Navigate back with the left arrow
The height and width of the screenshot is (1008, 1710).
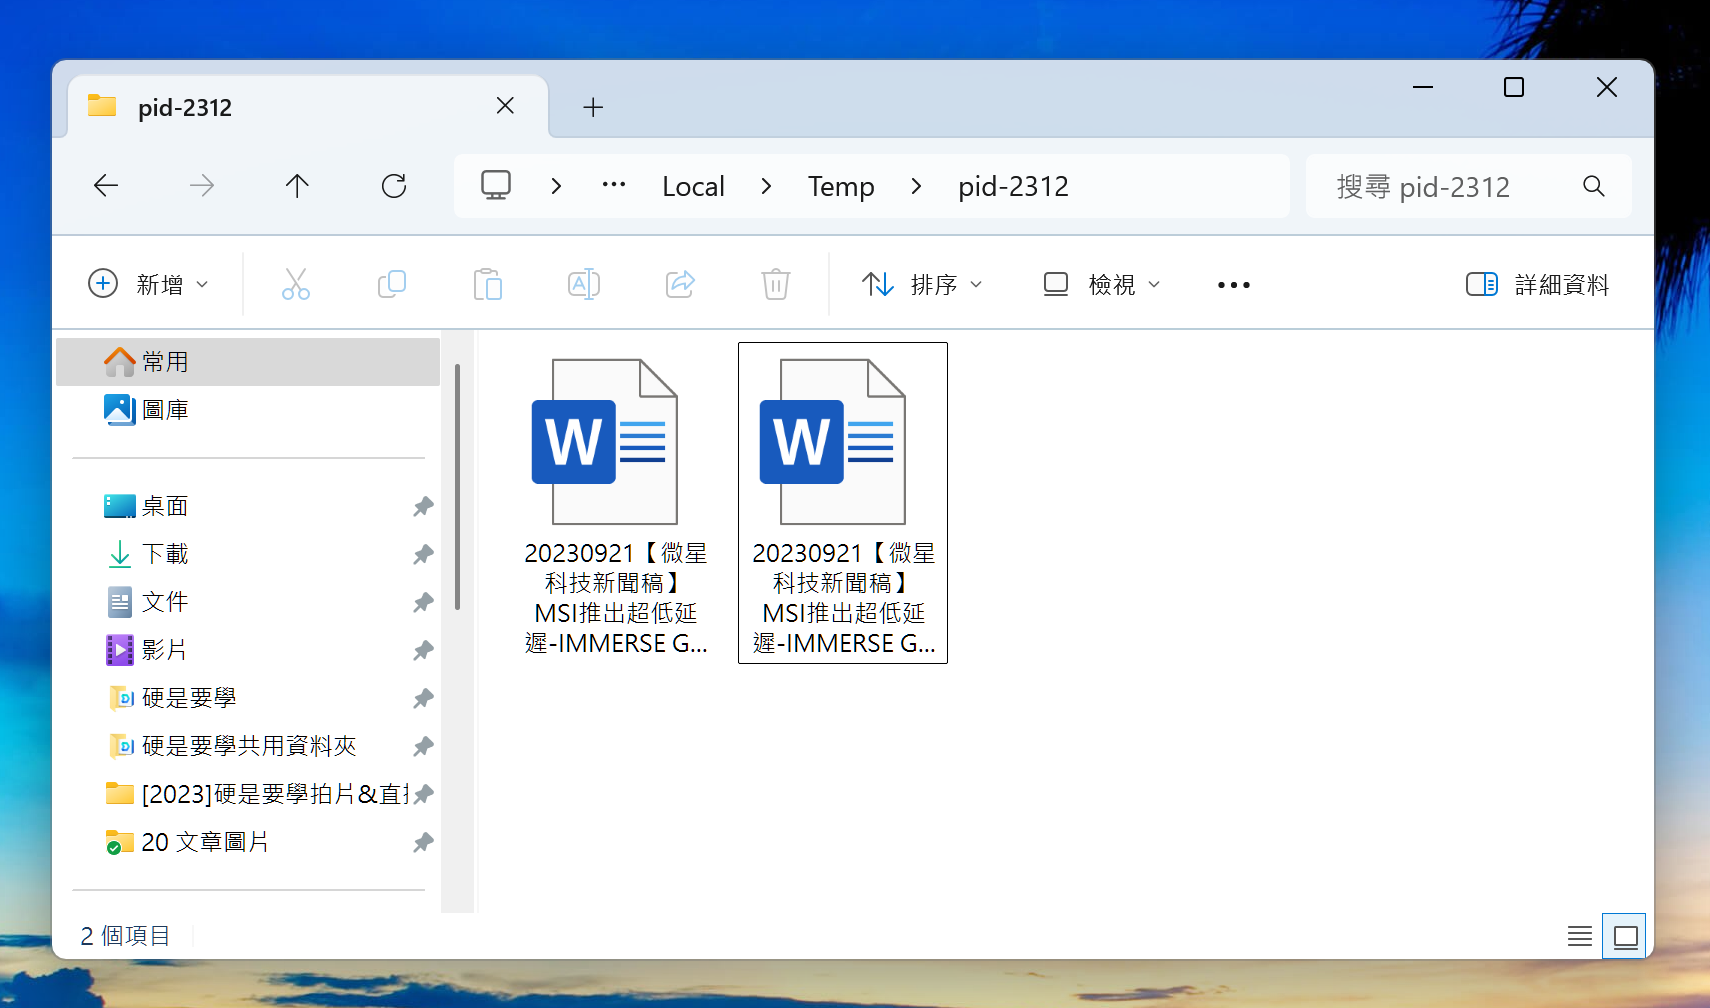[x=106, y=186]
